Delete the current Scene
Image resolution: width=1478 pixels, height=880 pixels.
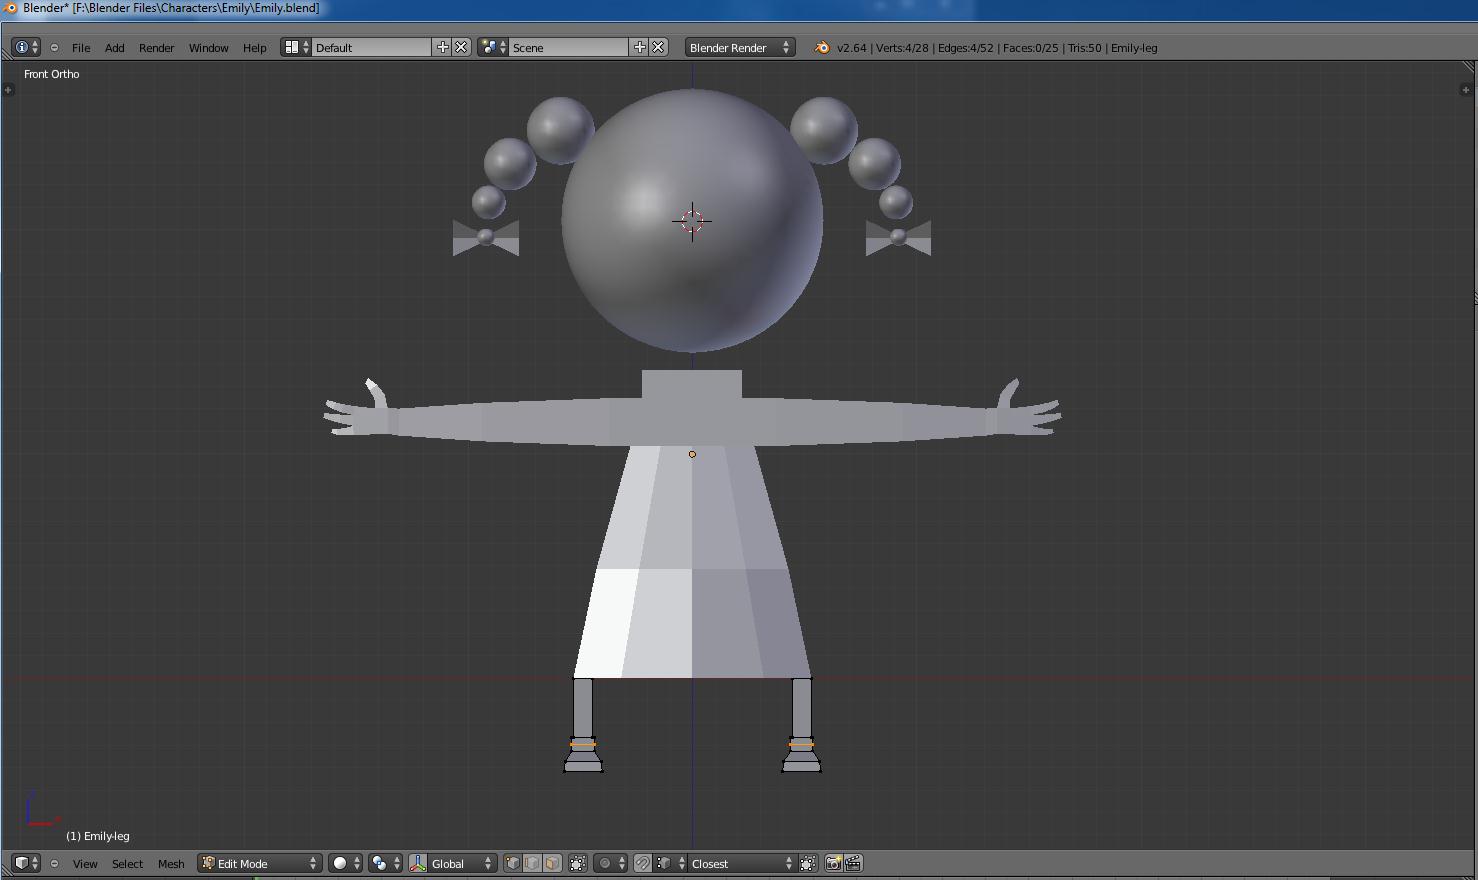tap(658, 47)
